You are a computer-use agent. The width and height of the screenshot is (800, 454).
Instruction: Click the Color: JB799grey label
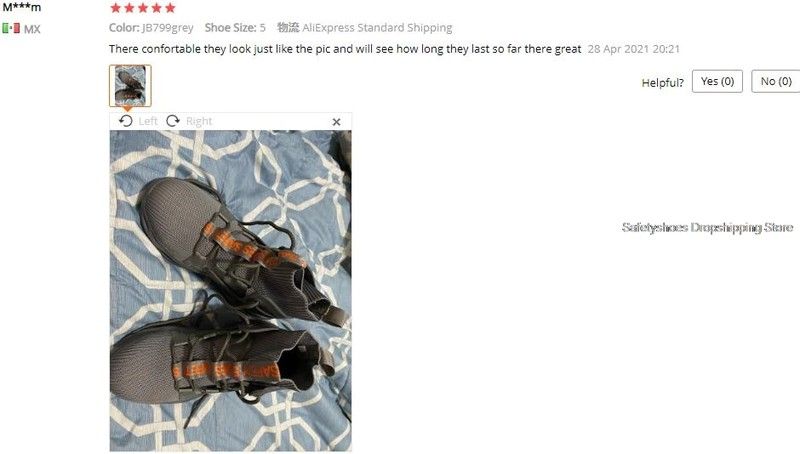[151, 28]
